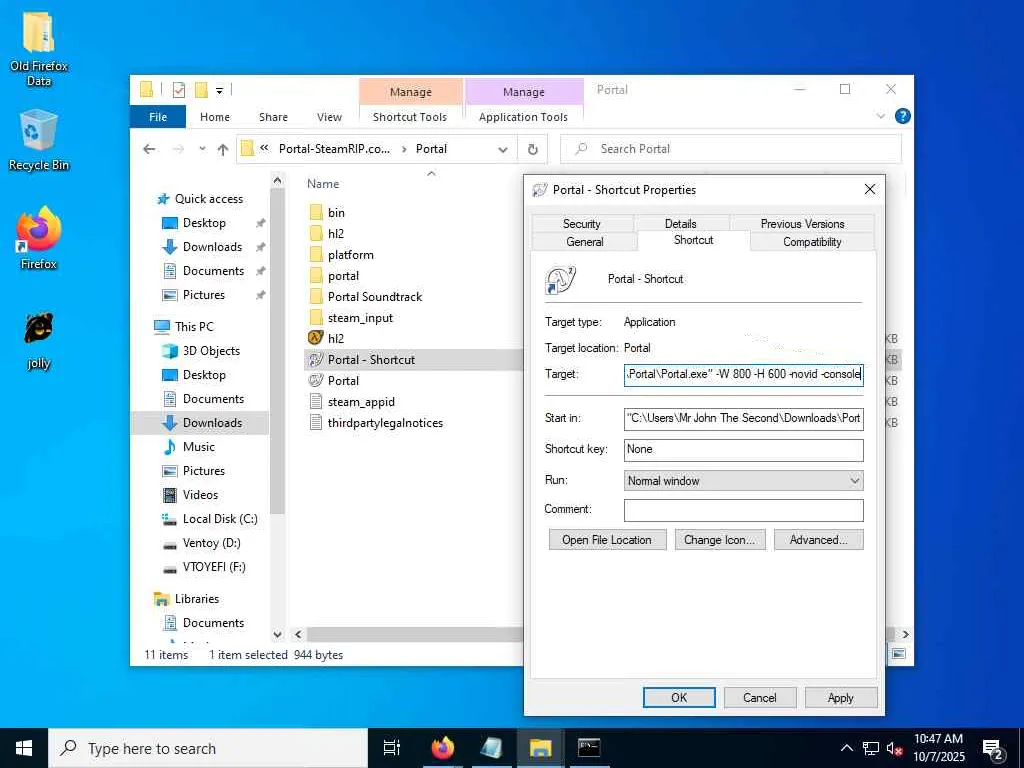Open the Application Tools tab
The width and height of the screenshot is (1024, 768).
coord(523,117)
